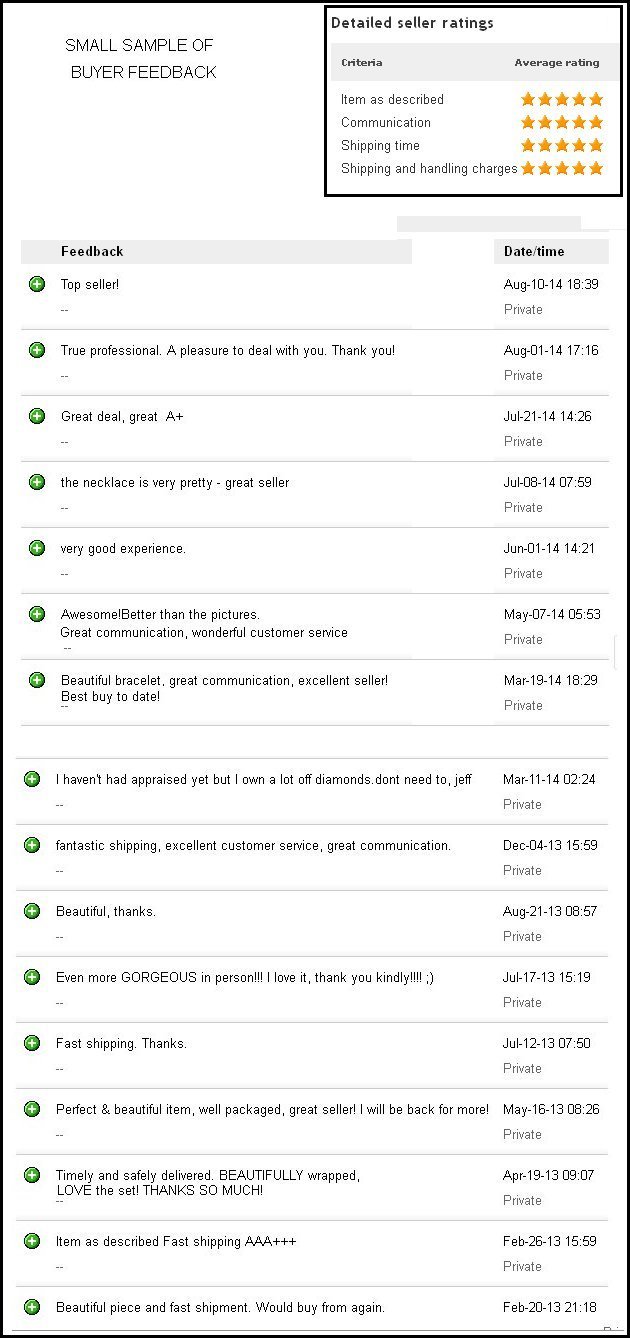Click the green plus icon beside 'Top seller!'
Viewport: 630px width, 1338px height.
[37, 284]
